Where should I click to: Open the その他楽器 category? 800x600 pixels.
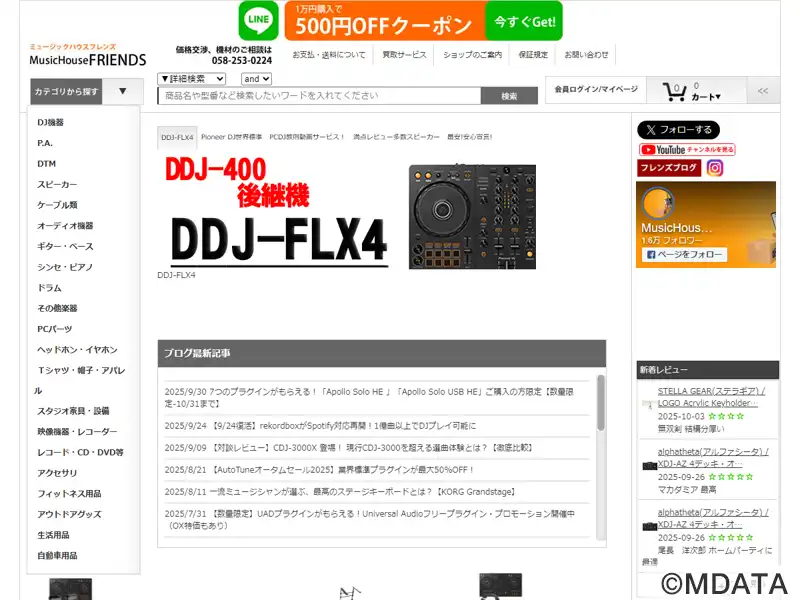click(57, 308)
